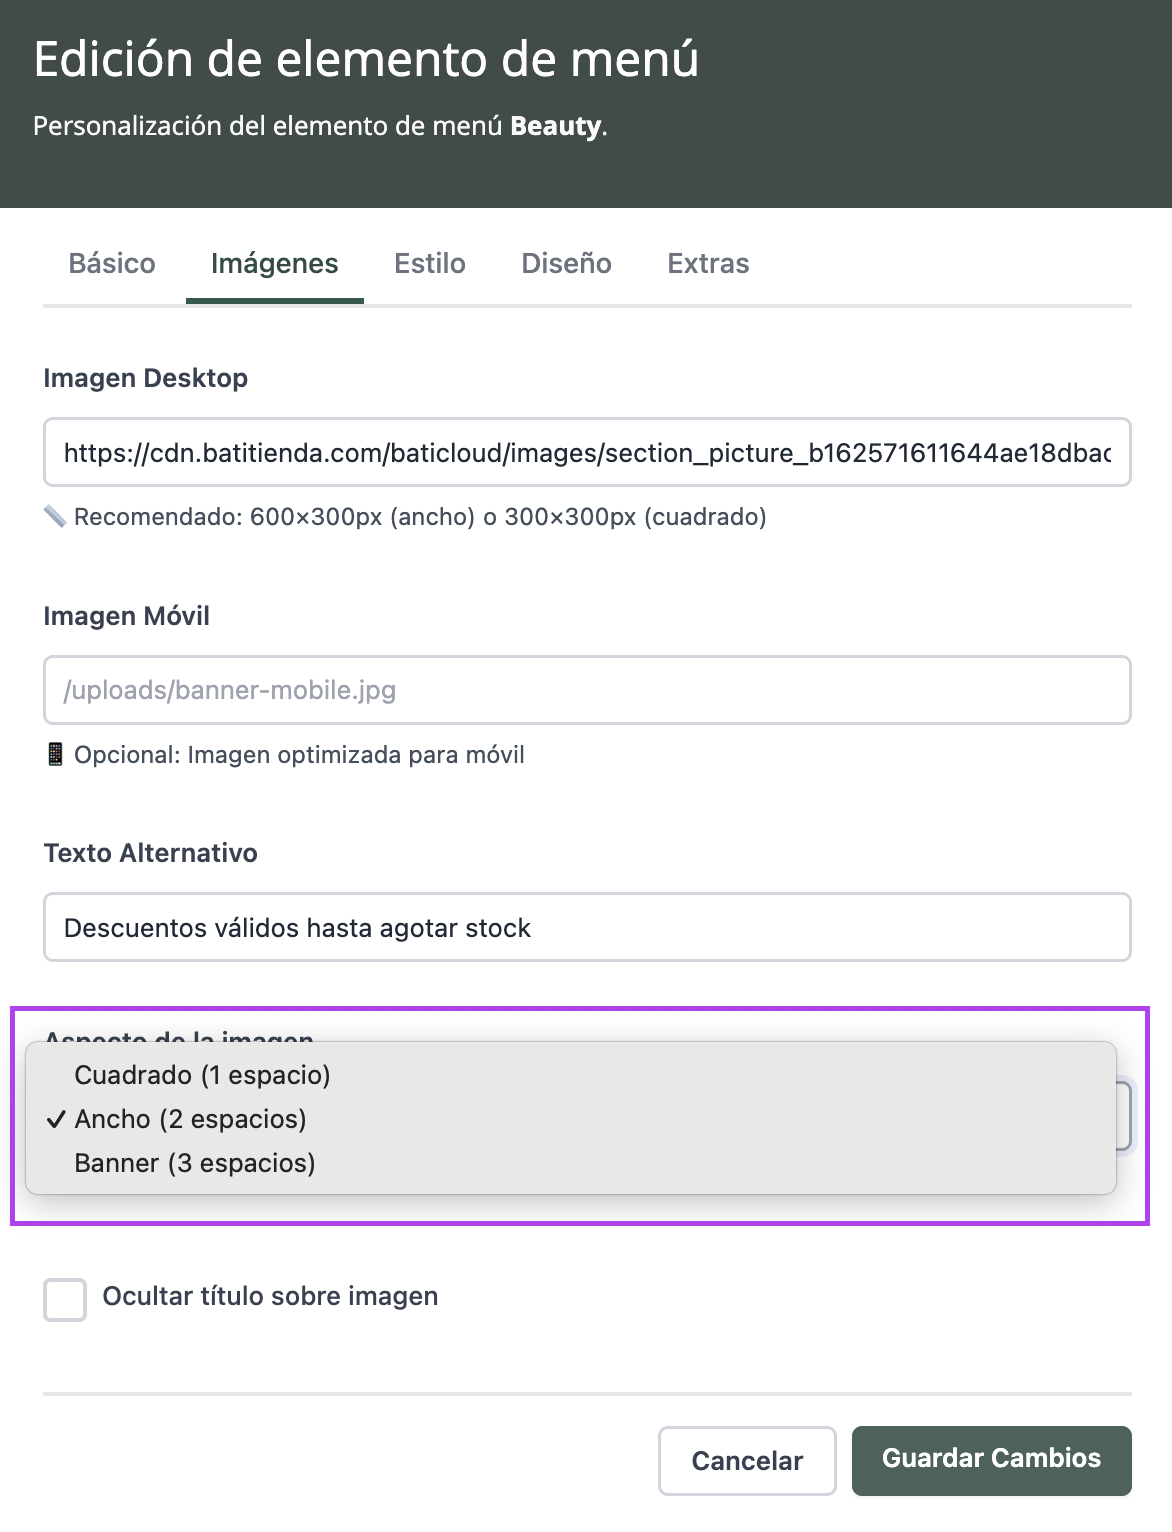Click the Texto Alternativo label
1172x1532 pixels.
[x=151, y=853]
